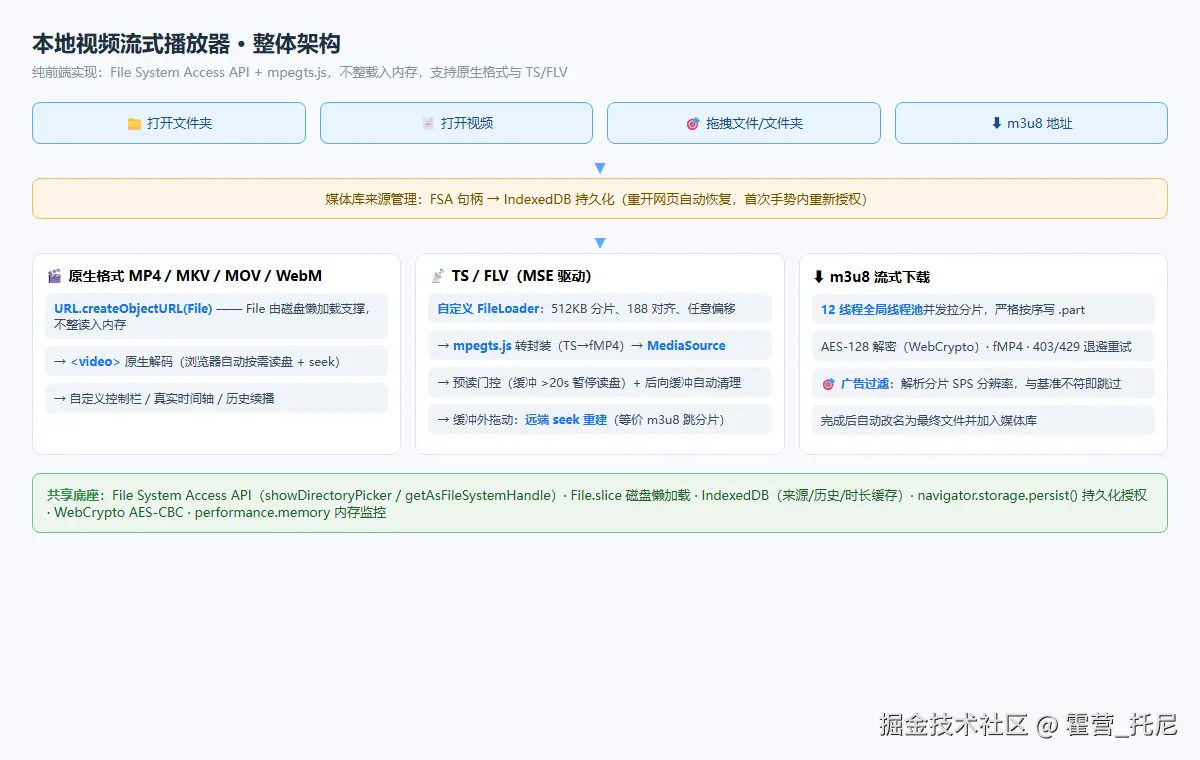Screen dimensions: 1200x760
Task: Click the heading 原生格式 MP4 / MKV / MOV / WebM
Action: pyautogui.click(x=195, y=276)
